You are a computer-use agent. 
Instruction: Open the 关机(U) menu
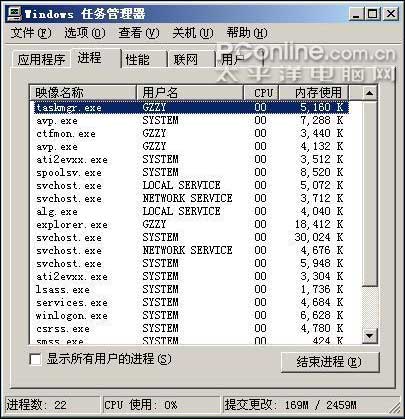tap(193, 33)
